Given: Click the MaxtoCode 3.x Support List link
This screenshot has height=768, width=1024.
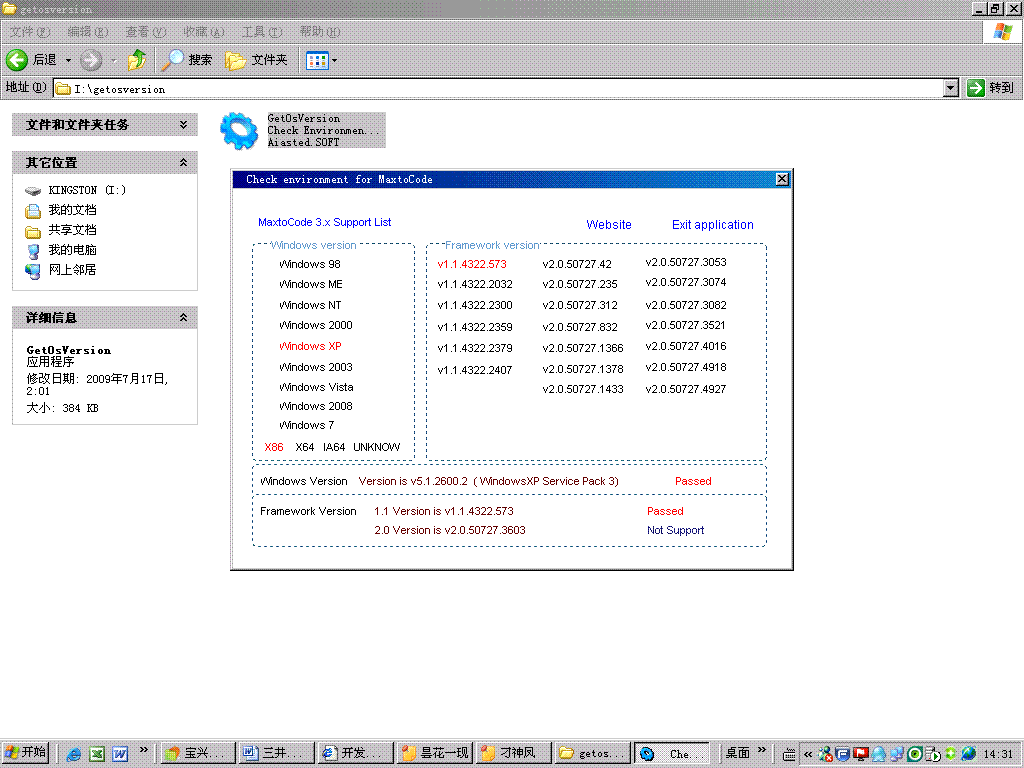Looking at the screenshot, I should (x=325, y=222).
